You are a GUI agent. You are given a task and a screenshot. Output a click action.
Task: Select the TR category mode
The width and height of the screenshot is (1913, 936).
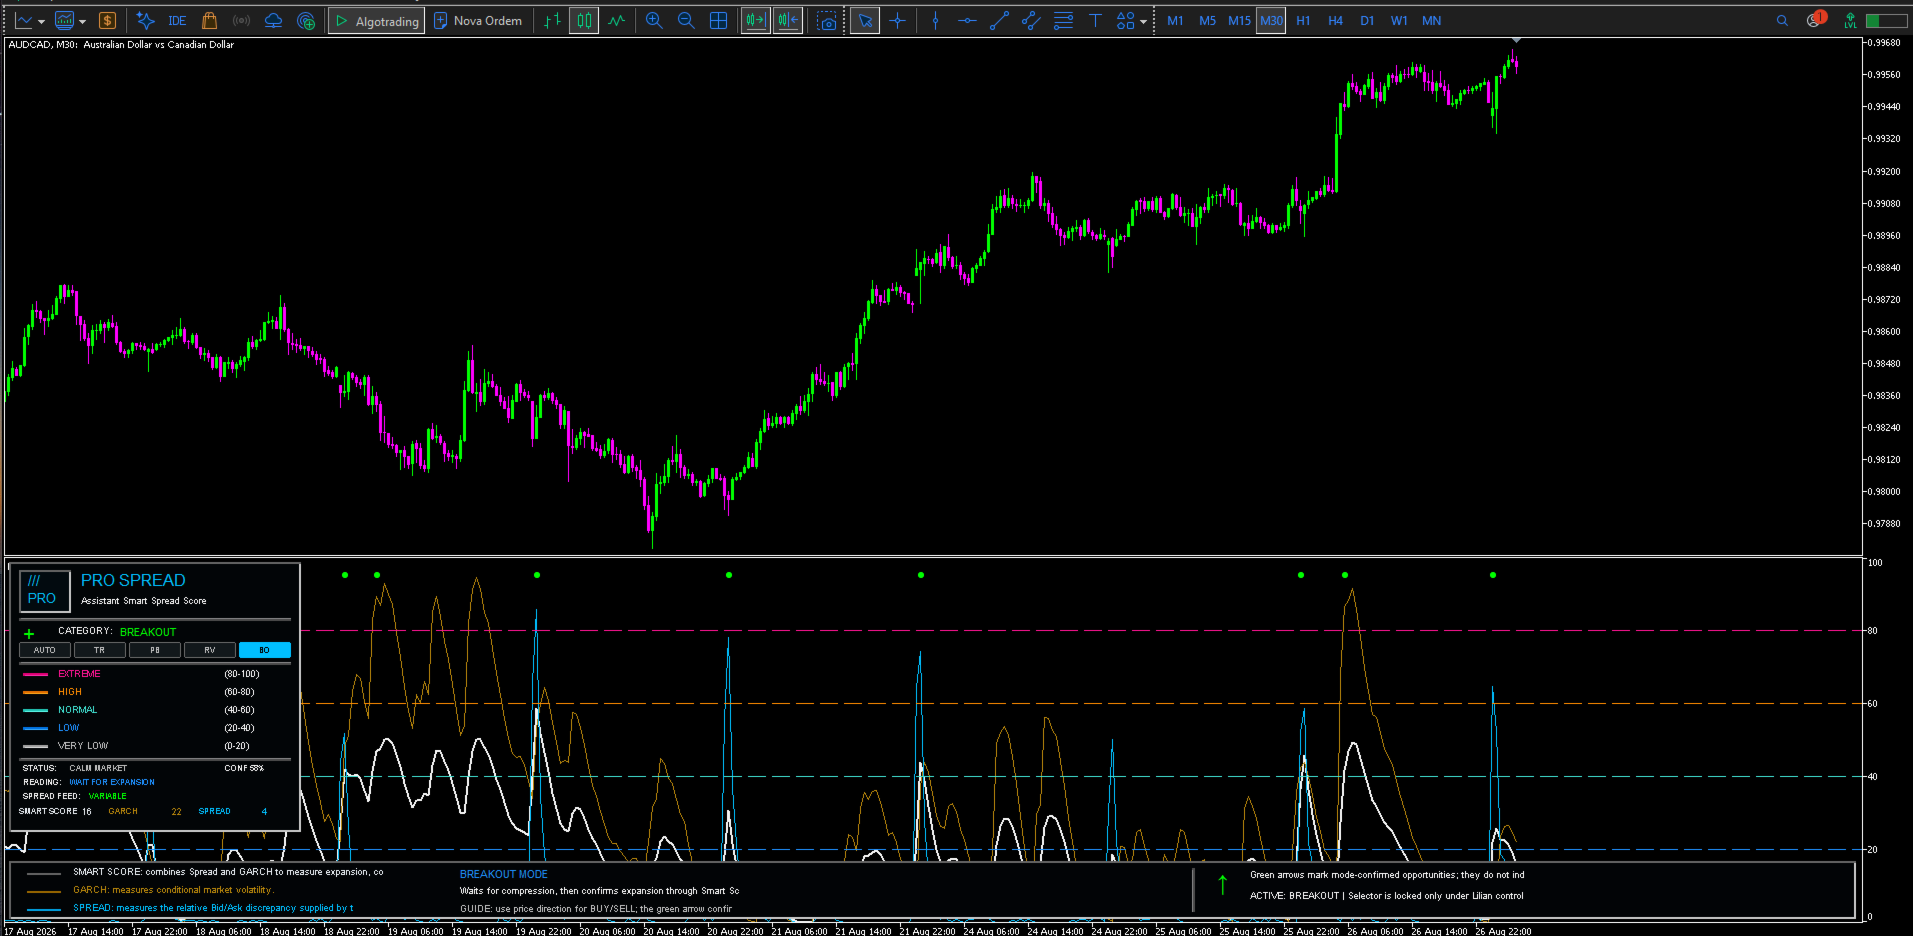tap(100, 650)
